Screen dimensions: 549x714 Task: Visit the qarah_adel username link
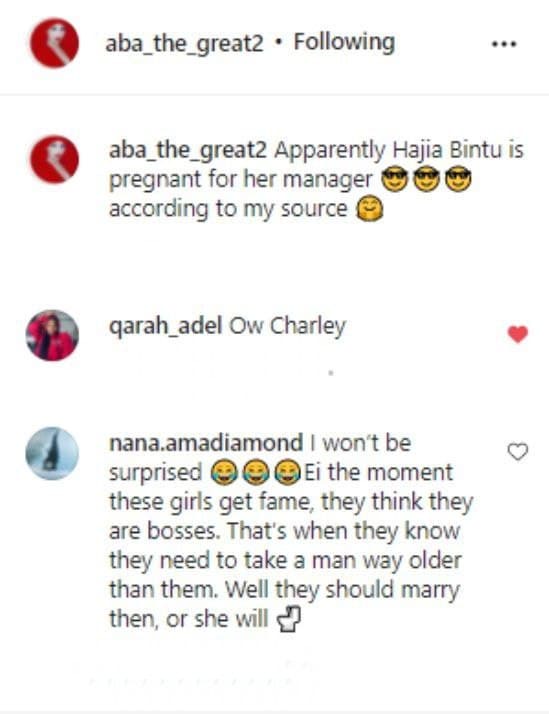(165, 327)
